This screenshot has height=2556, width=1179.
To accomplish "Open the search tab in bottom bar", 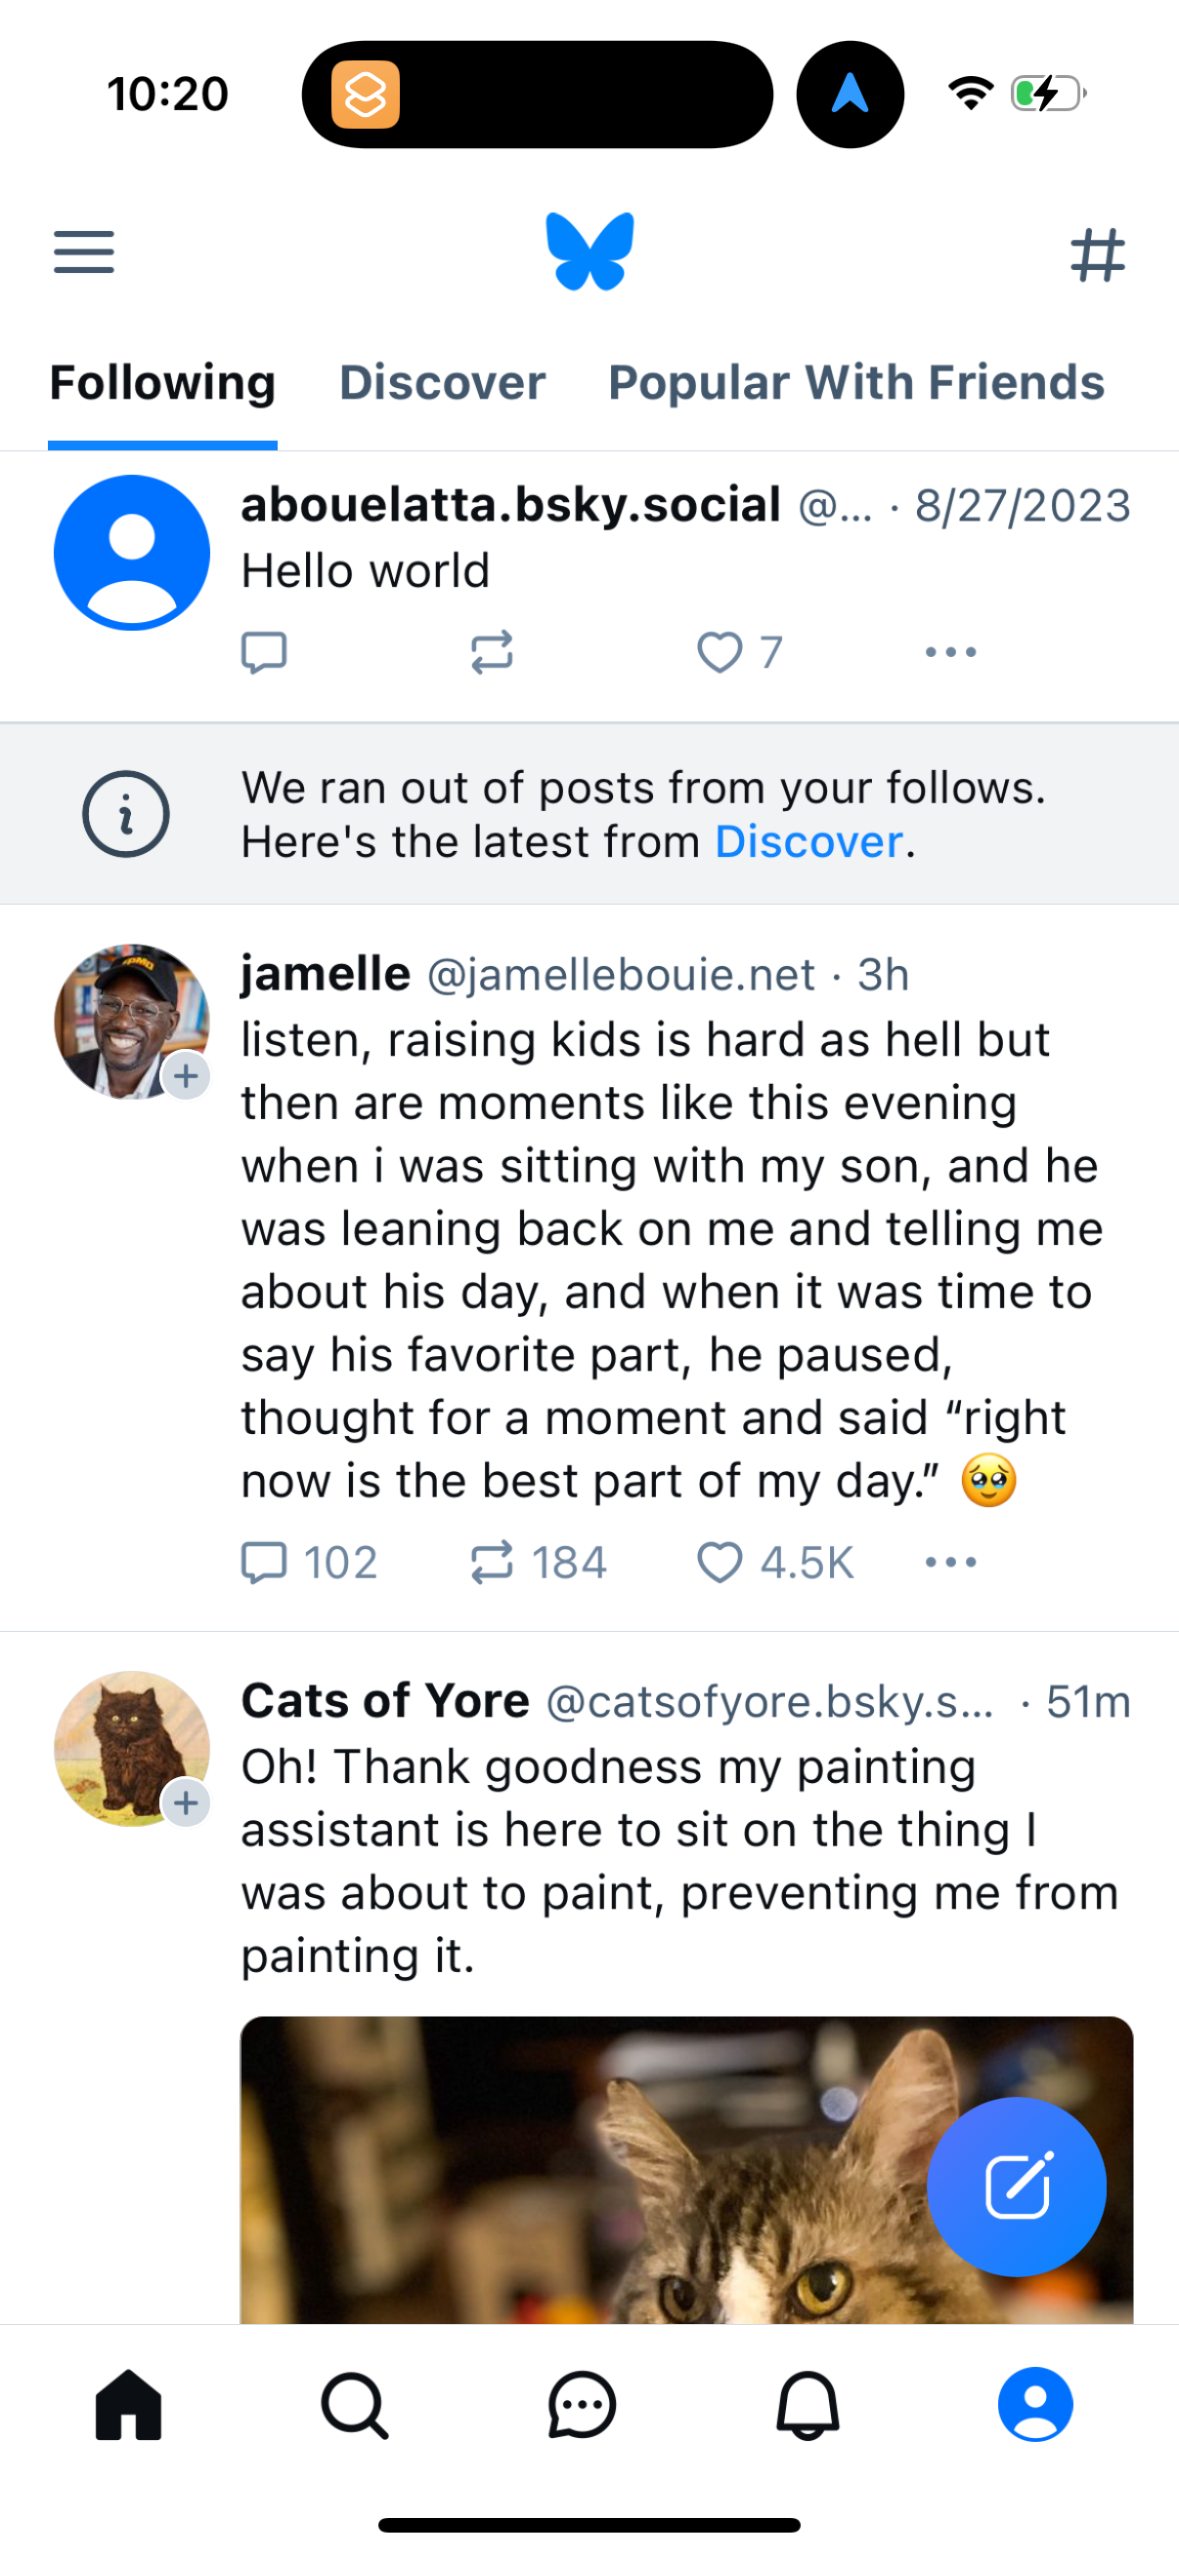I will pyautogui.click(x=354, y=2404).
